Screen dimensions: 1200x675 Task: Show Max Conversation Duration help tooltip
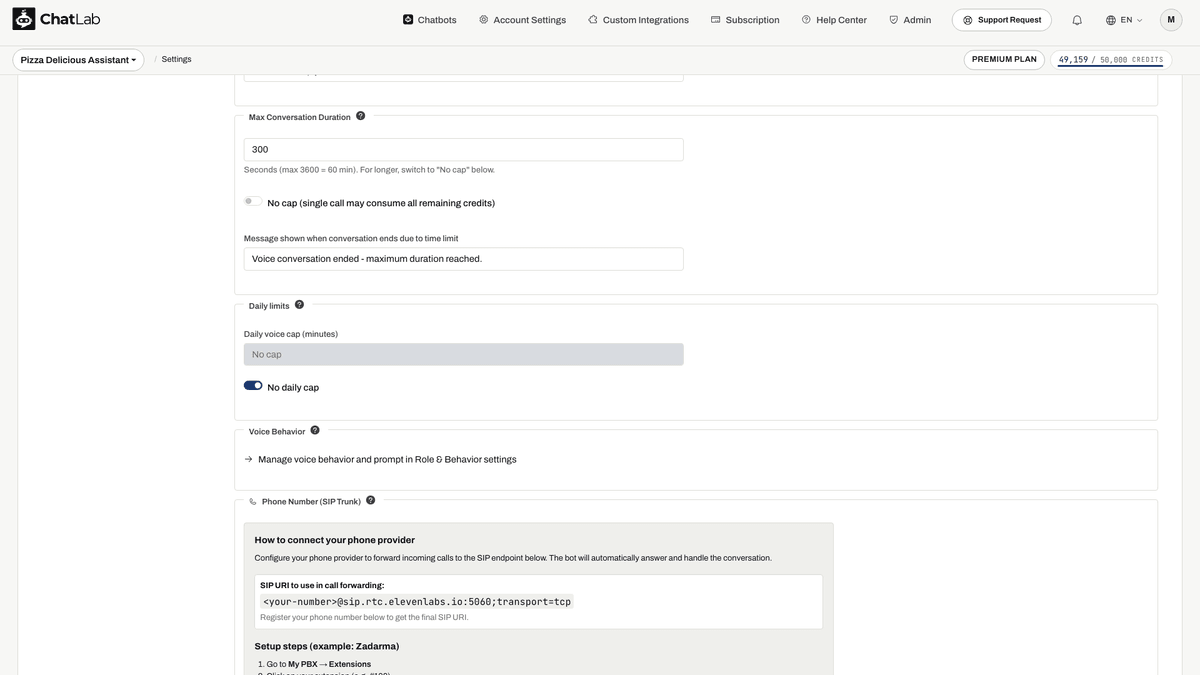361,116
